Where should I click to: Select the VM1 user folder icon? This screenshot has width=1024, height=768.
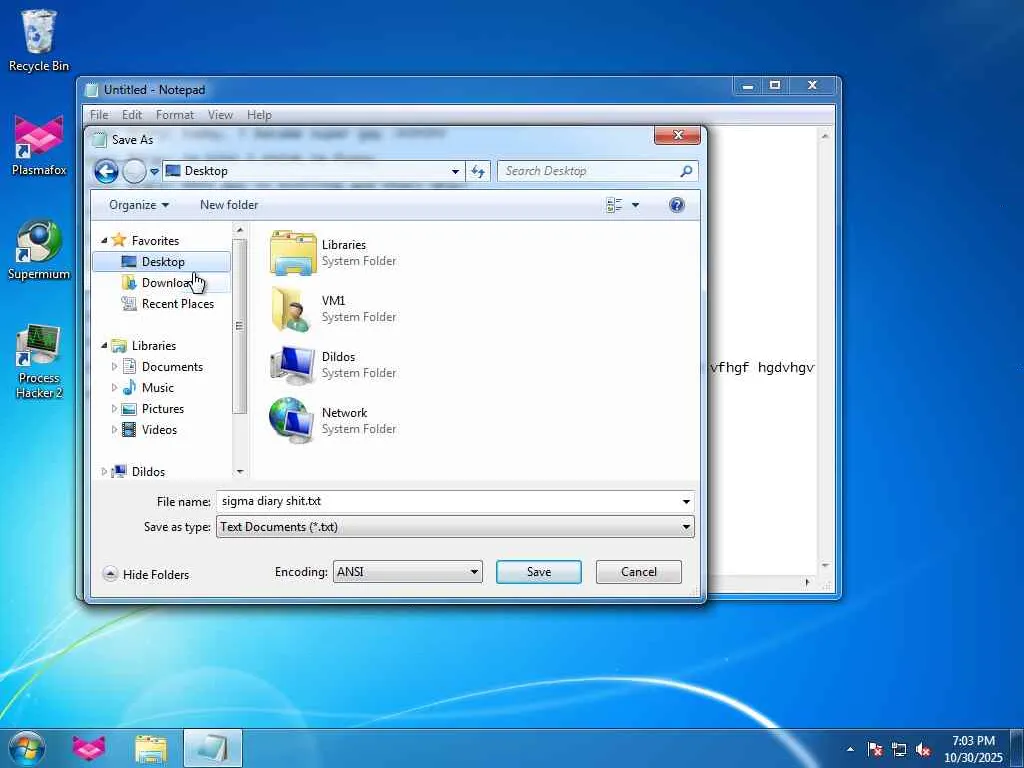pos(291,309)
